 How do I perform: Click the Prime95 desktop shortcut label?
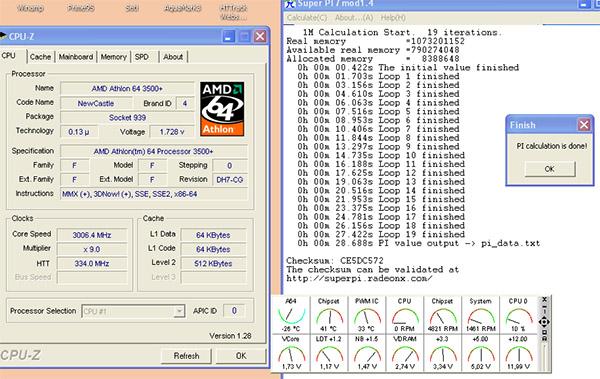coord(81,8)
